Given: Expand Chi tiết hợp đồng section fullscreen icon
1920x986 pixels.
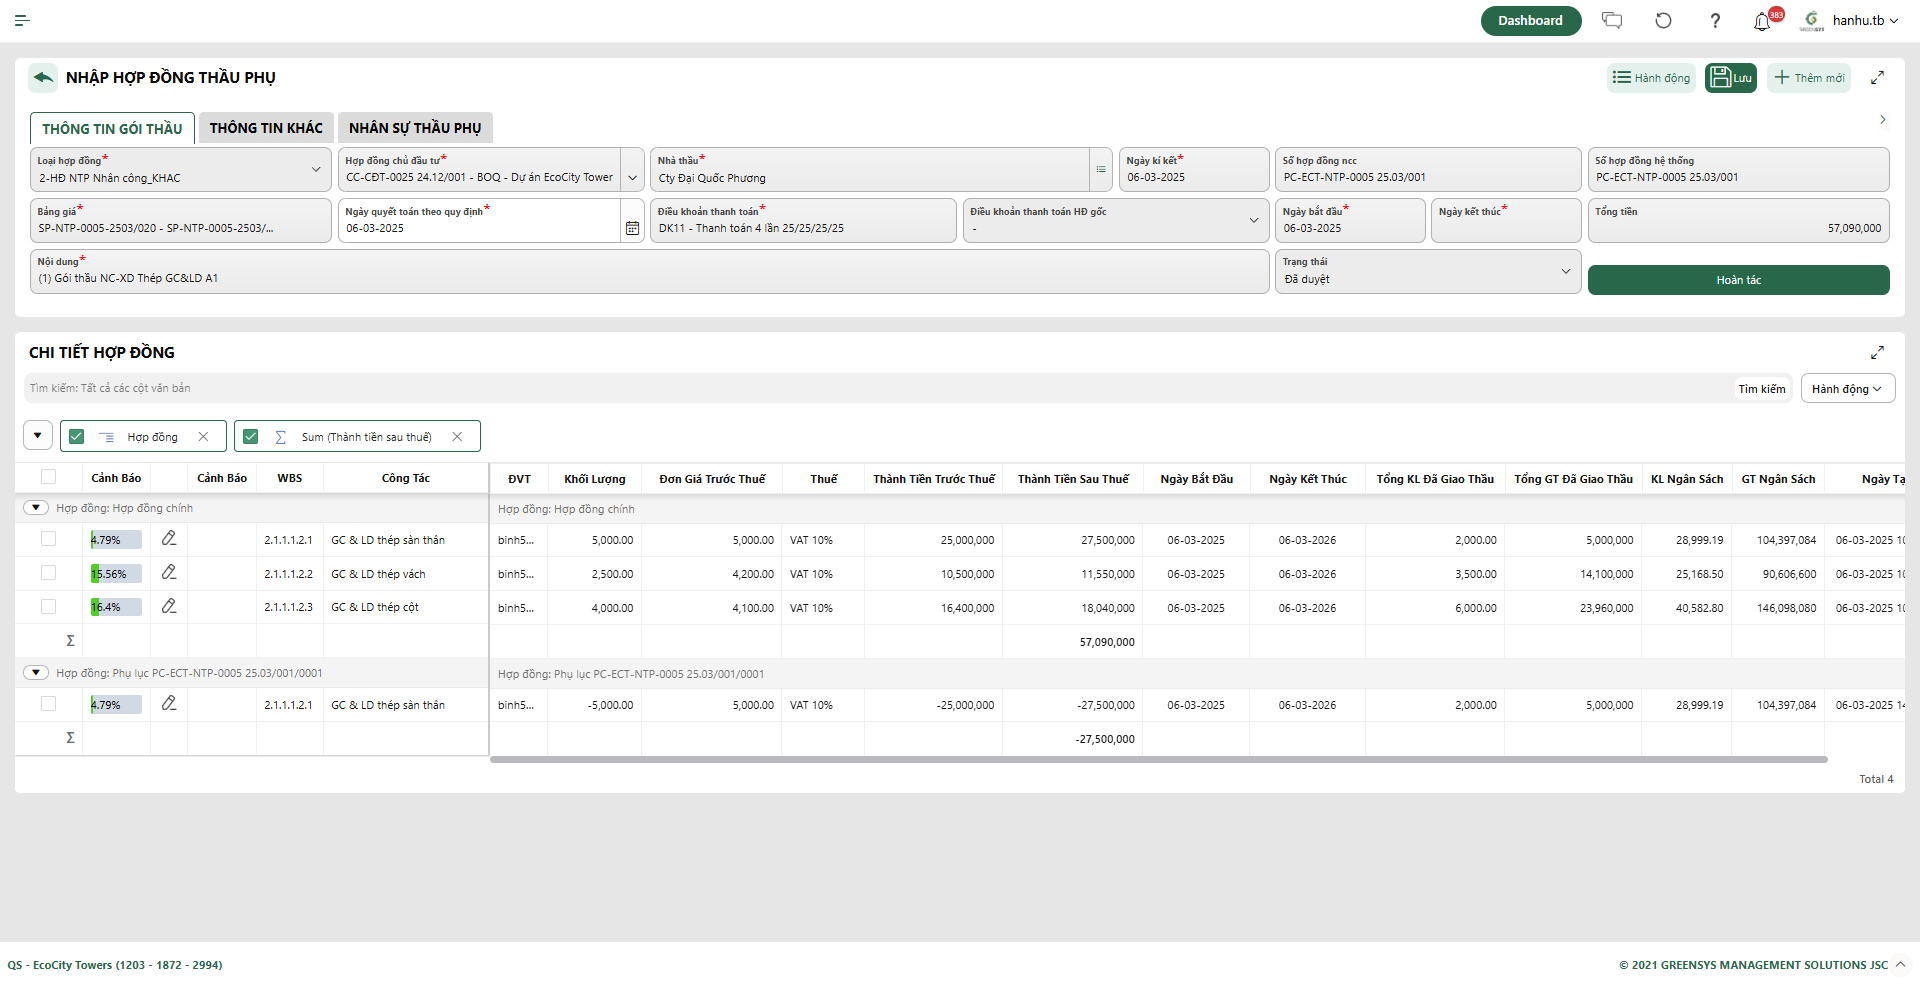Looking at the screenshot, I should (1877, 352).
